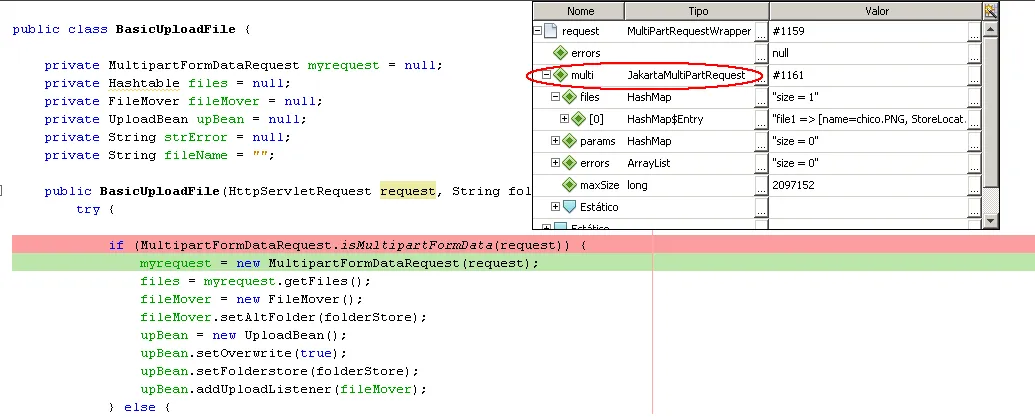
Task: Expand the errors ArrayList node
Action: [x=555, y=163]
